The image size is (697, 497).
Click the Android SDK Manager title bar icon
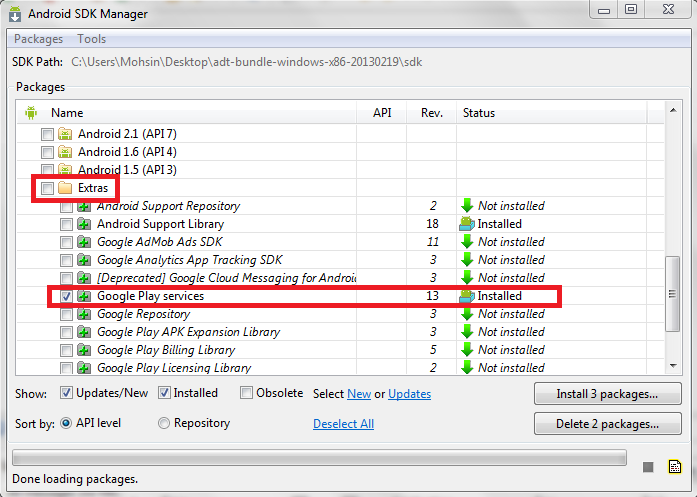(x=15, y=14)
